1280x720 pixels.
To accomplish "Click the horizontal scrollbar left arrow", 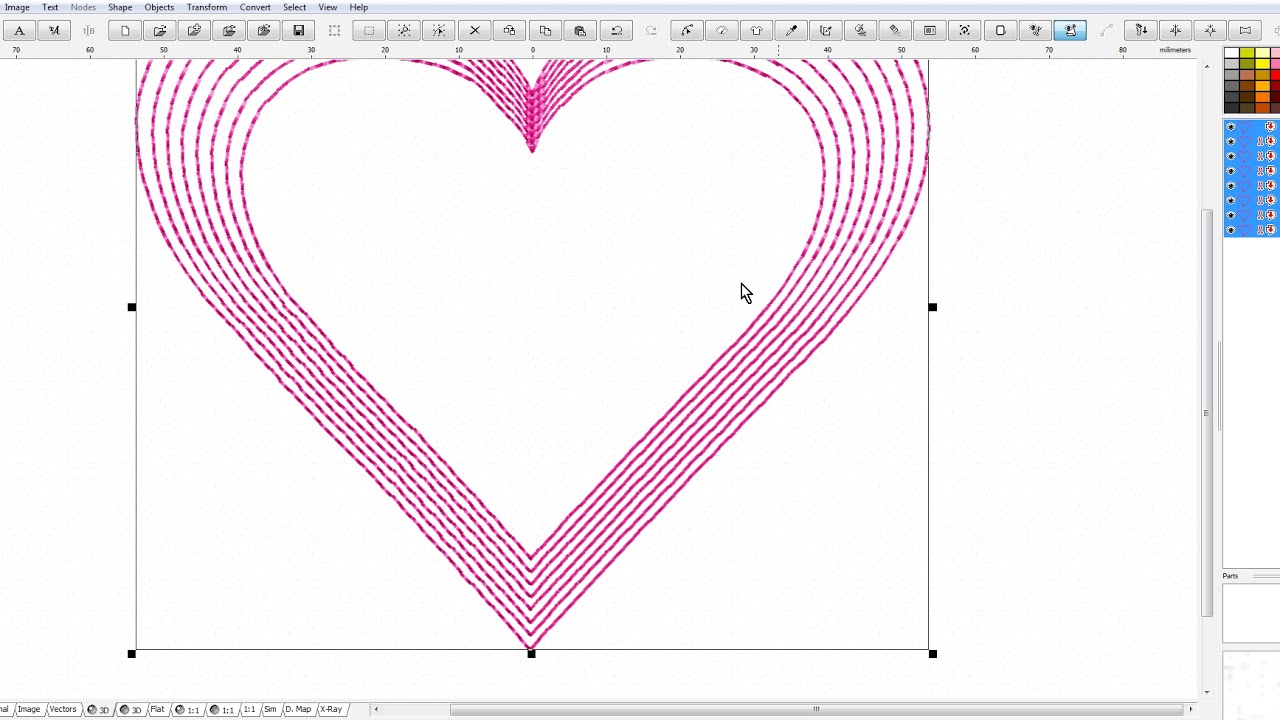I will pyautogui.click(x=376, y=709).
